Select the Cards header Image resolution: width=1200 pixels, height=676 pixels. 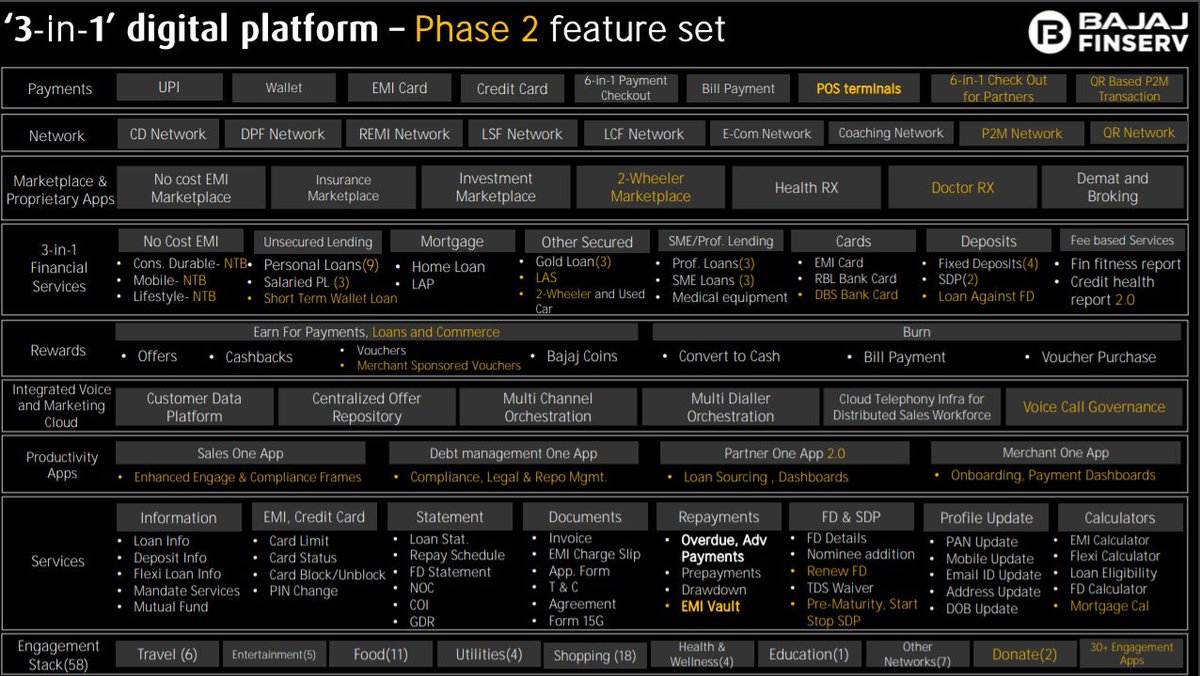coord(853,241)
